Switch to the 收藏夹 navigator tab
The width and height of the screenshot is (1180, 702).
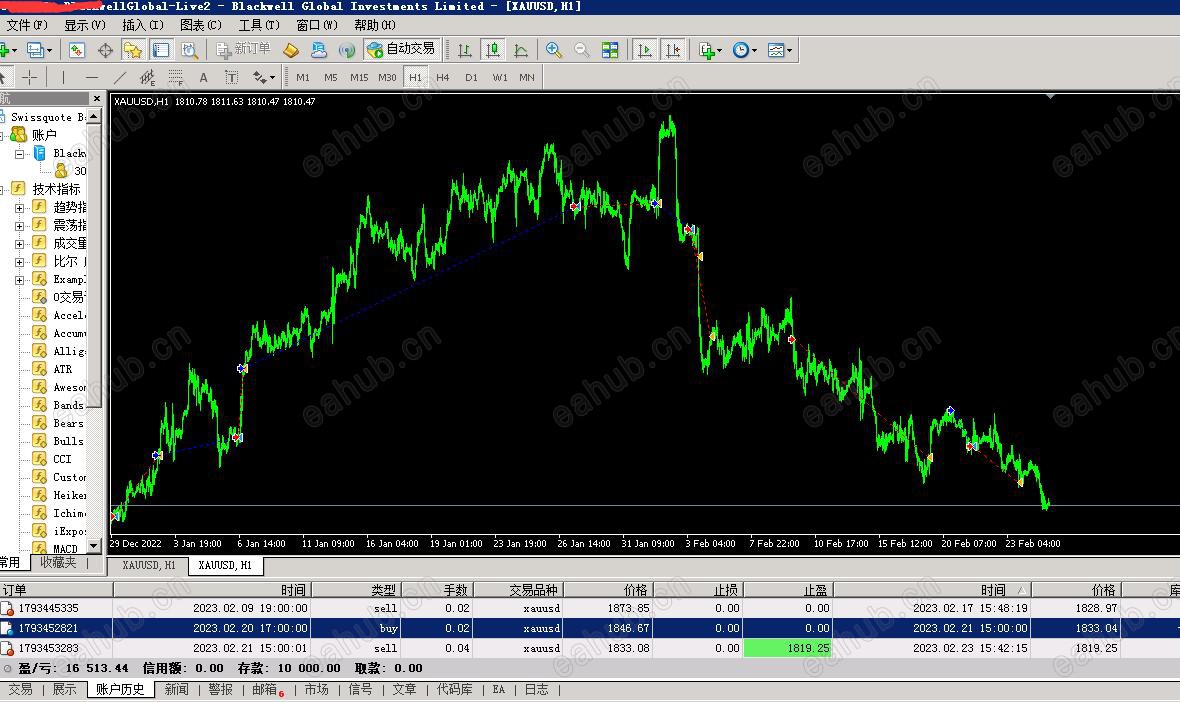point(59,562)
